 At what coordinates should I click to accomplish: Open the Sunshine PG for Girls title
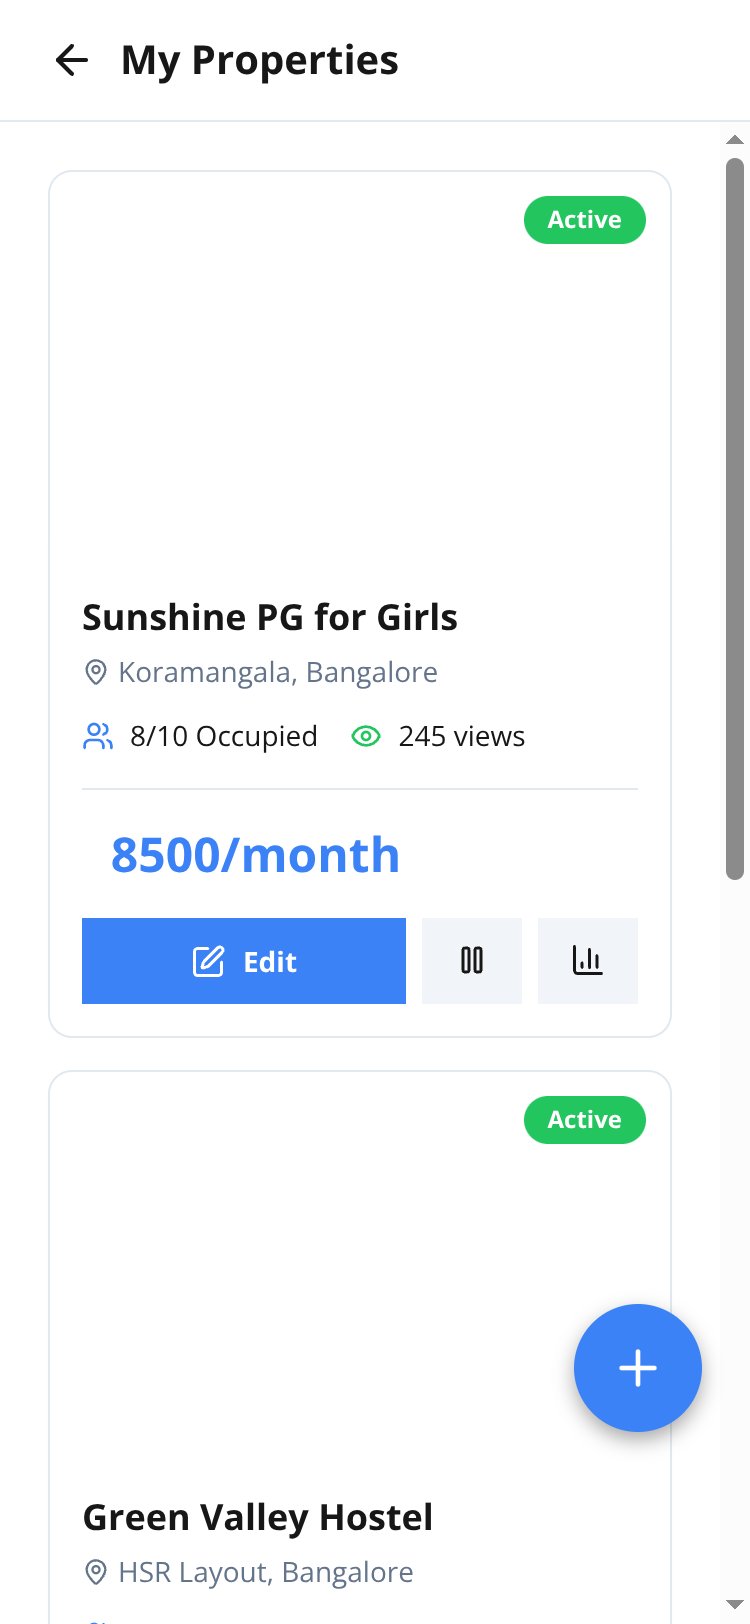(x=270, y=617)
